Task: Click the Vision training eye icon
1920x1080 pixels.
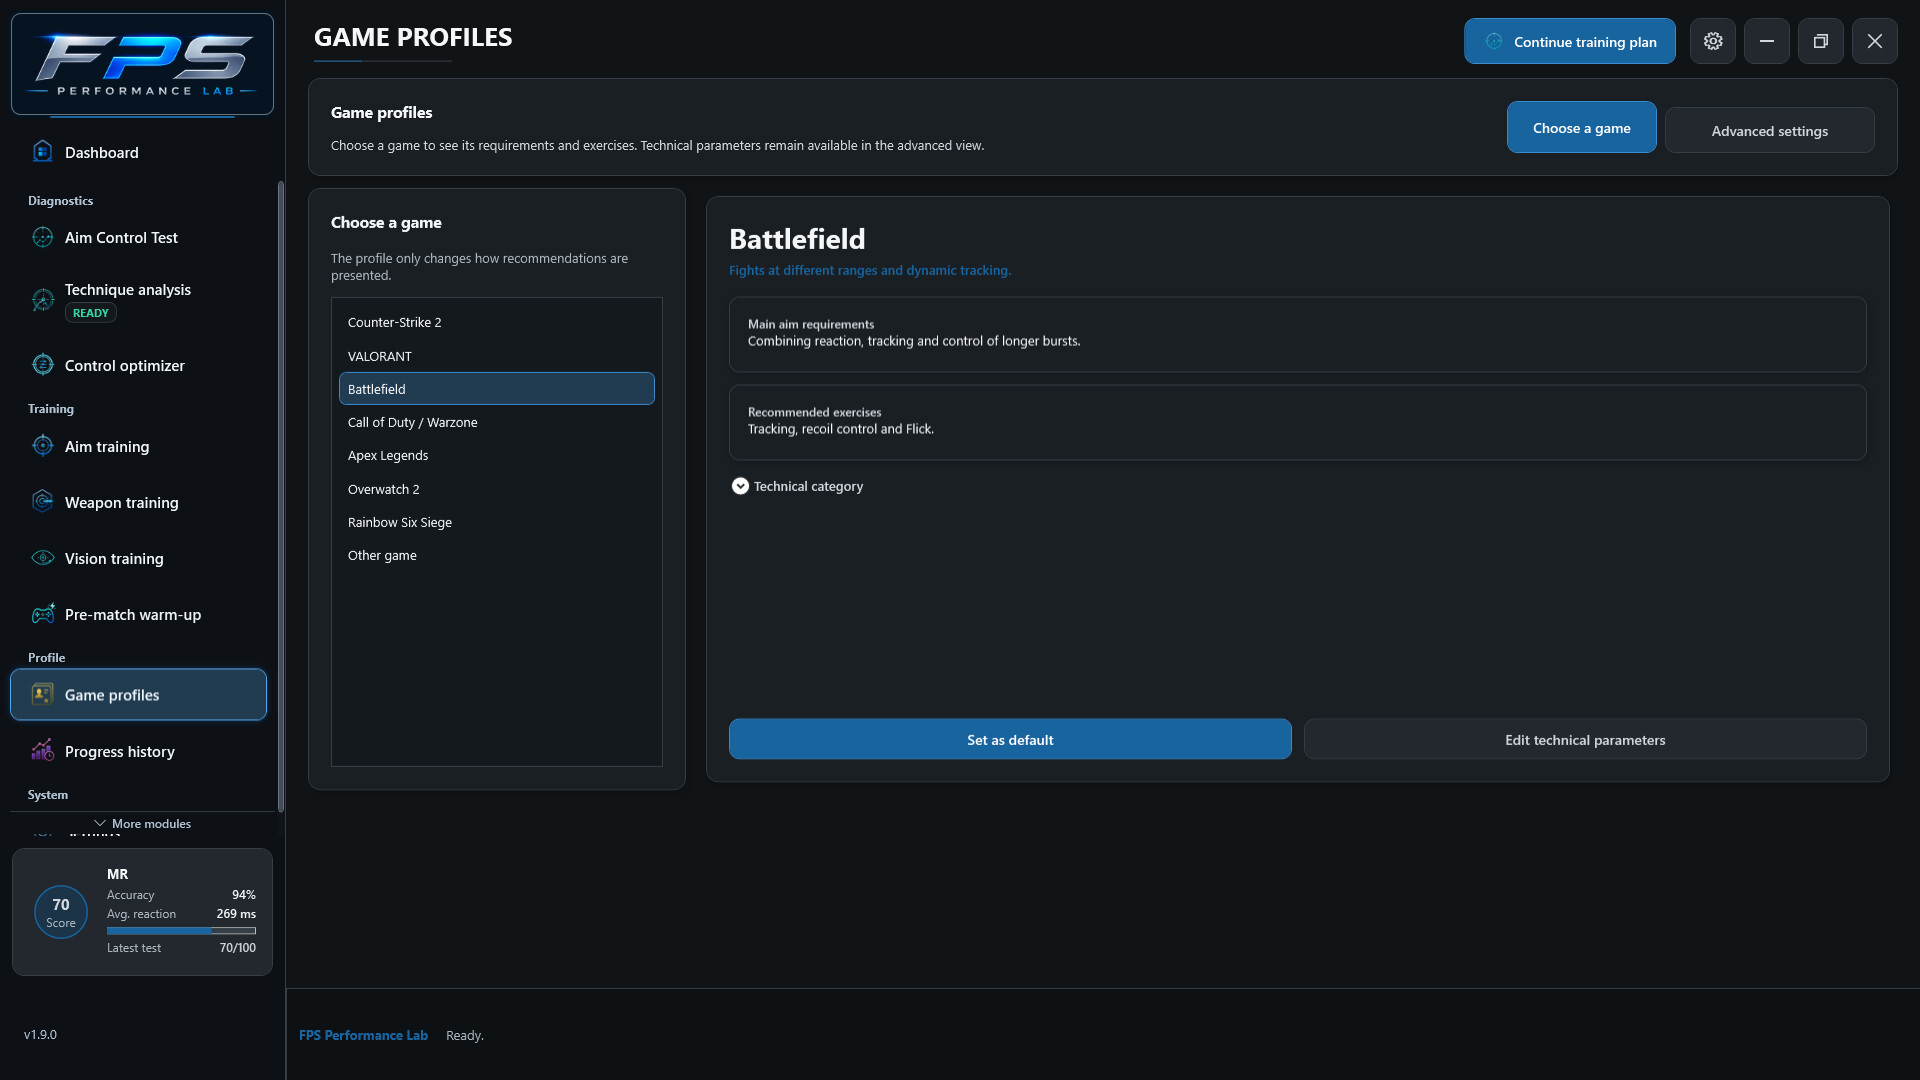Action: 42,558
